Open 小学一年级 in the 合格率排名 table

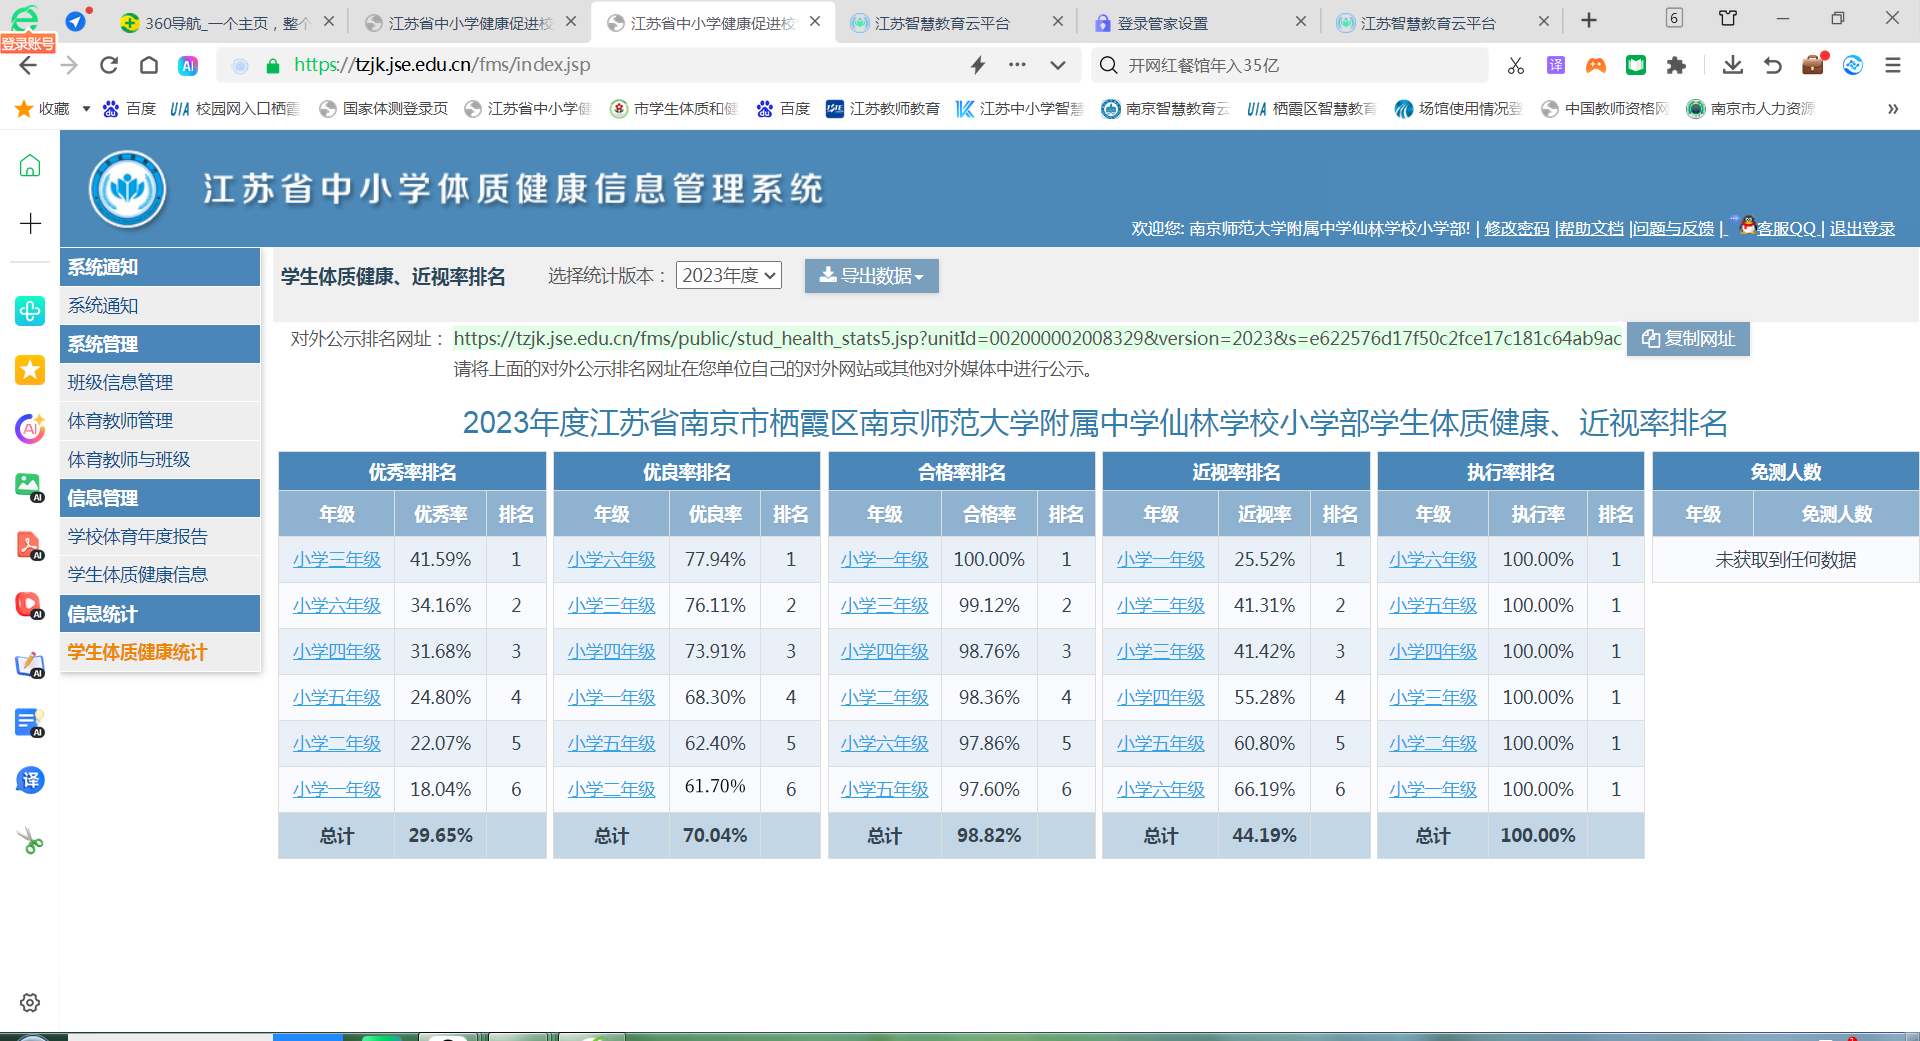[885, 560]
